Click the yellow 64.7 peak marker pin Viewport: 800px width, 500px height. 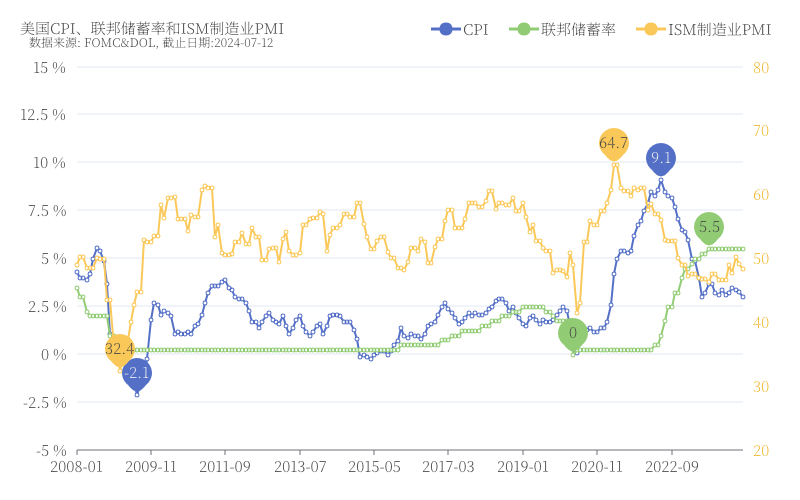click(x=614, y=144)
